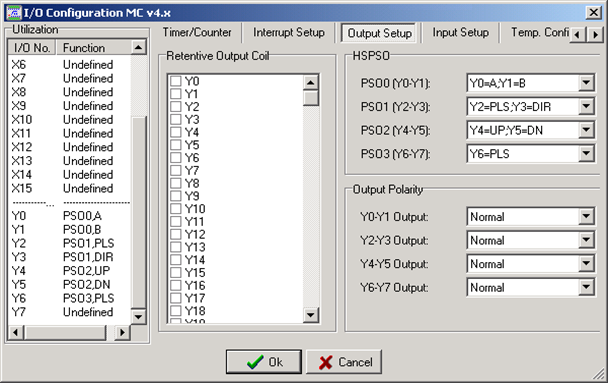Select the Y6 row with PSO3,PLS
This screenshot has height=384, width=609.
[69, 298]
